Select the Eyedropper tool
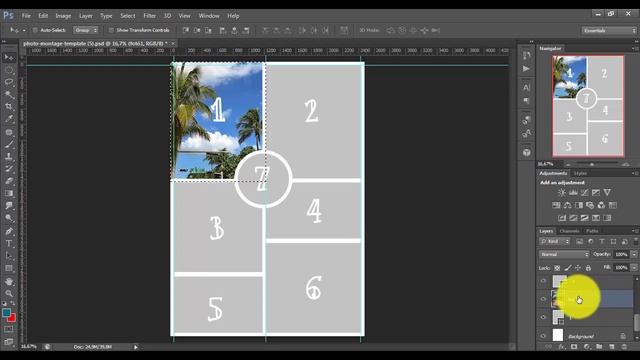This screenshot has width=640, height=360. [x=9, y=119]
